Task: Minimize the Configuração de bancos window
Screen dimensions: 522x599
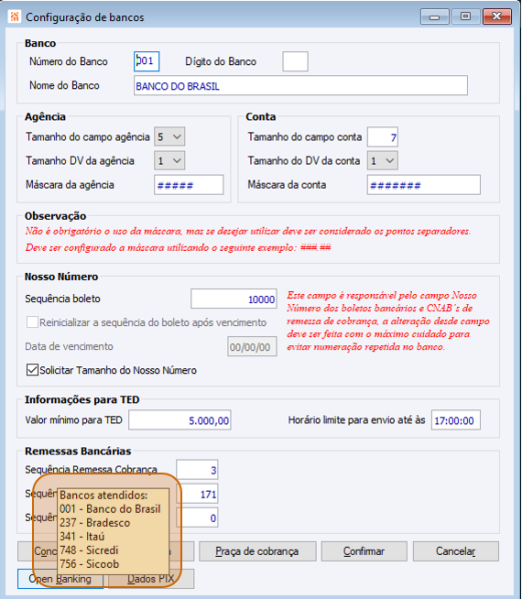Action: tap(434, 17)
